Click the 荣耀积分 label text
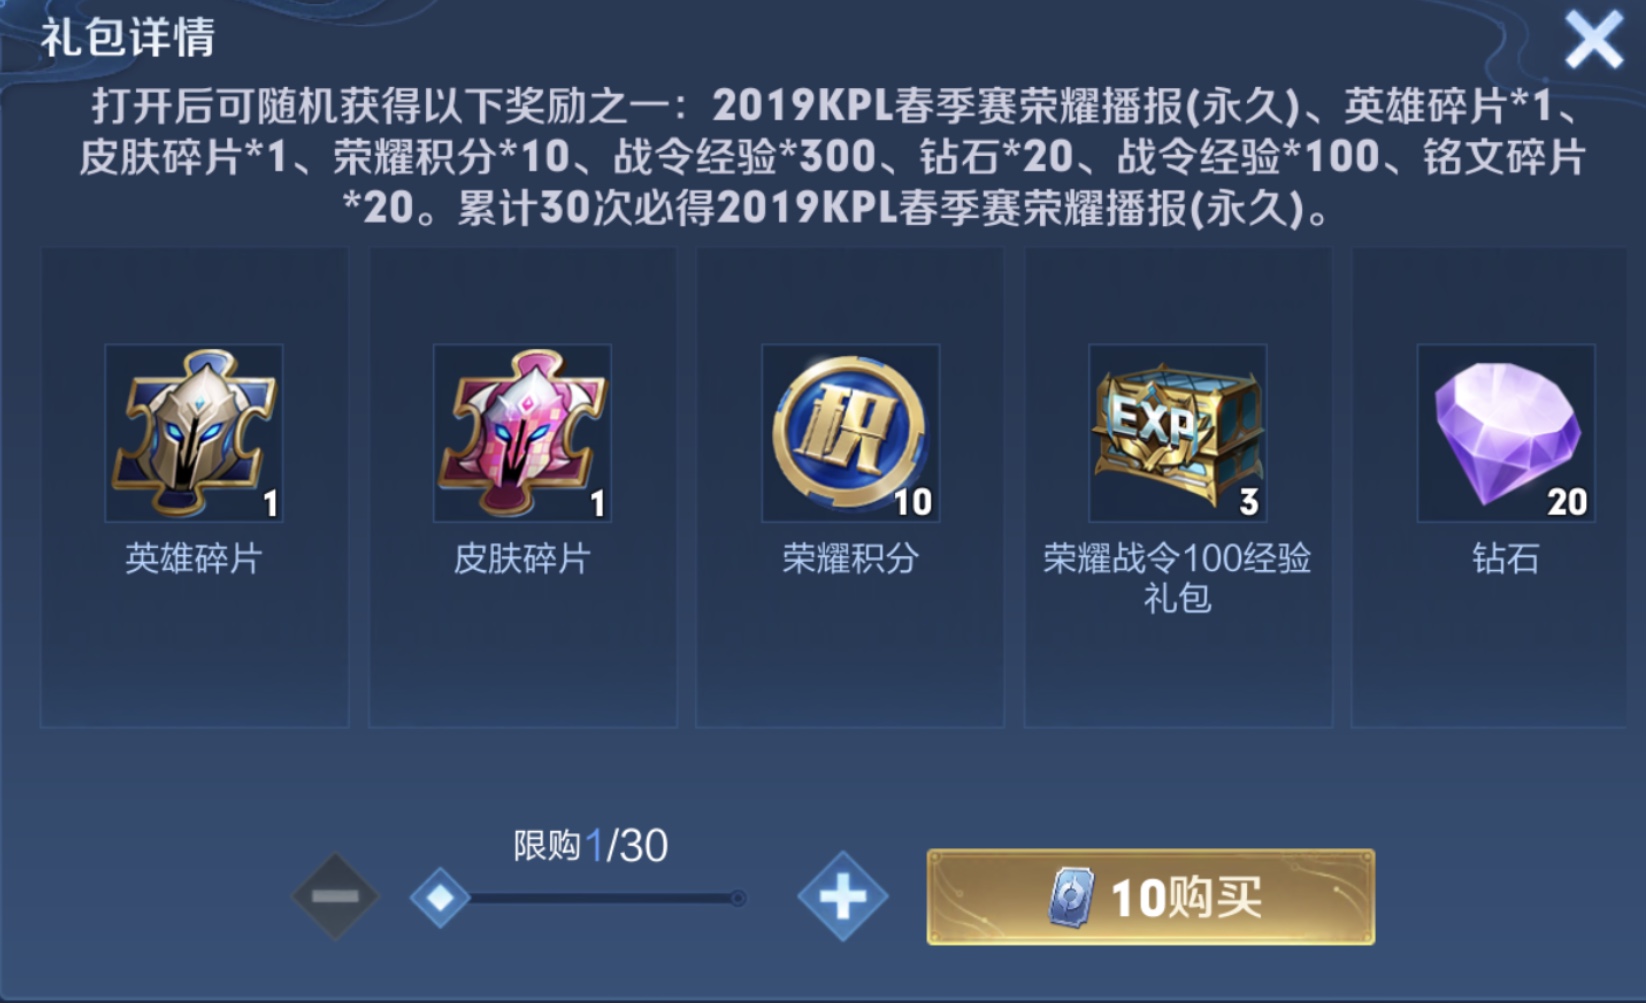 pos(850,558)
